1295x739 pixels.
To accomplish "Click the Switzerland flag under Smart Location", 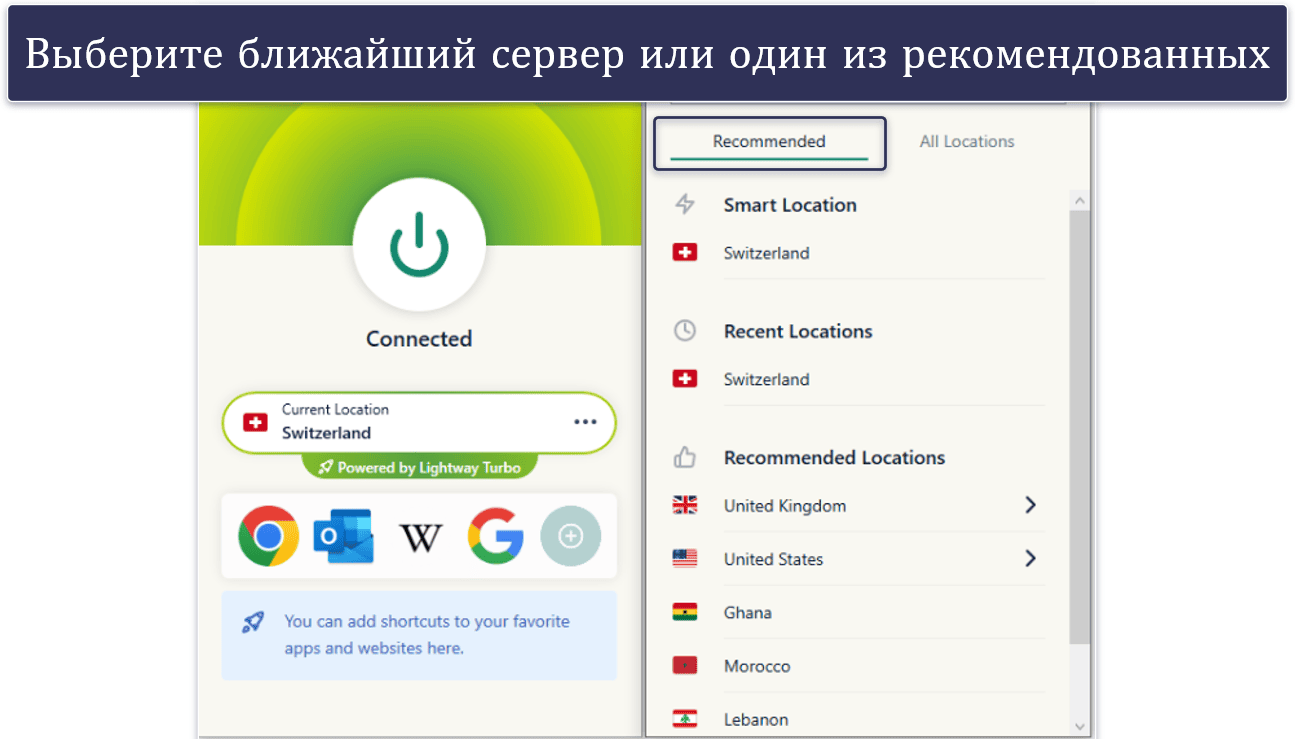I will (x=685, y=253).
